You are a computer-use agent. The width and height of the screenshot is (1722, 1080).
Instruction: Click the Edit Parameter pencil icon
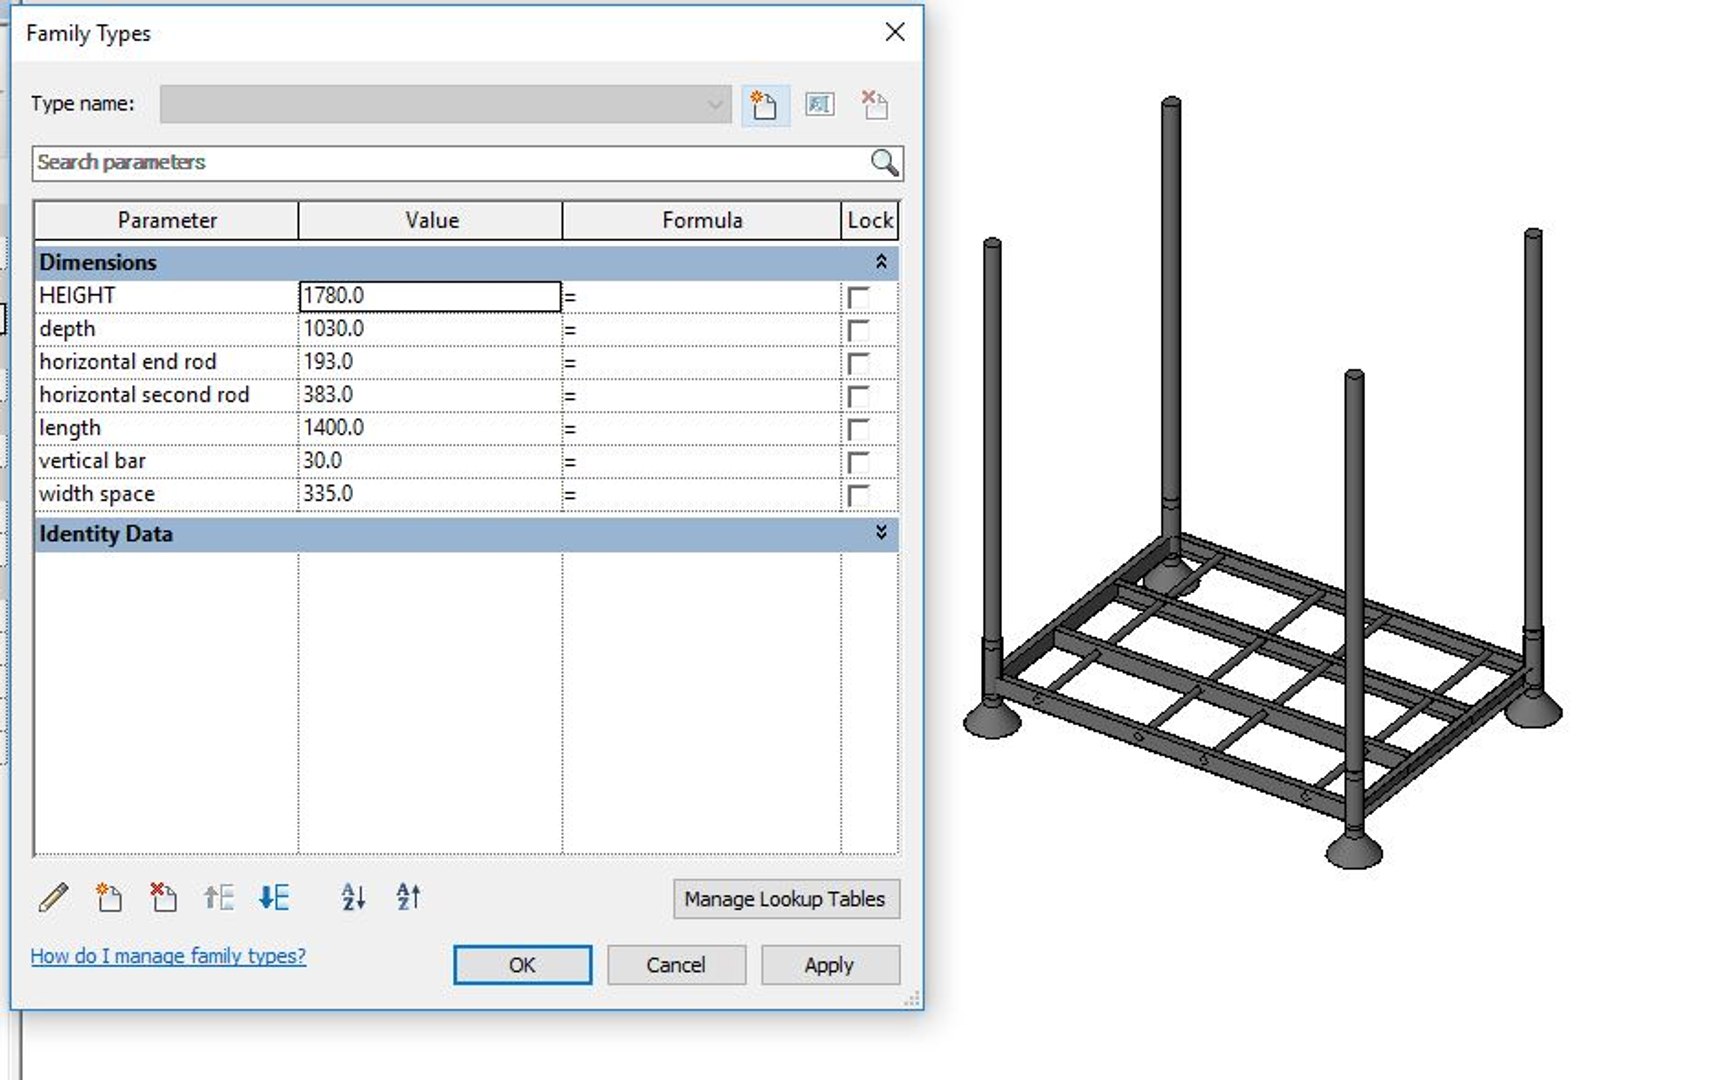point(54,897)
